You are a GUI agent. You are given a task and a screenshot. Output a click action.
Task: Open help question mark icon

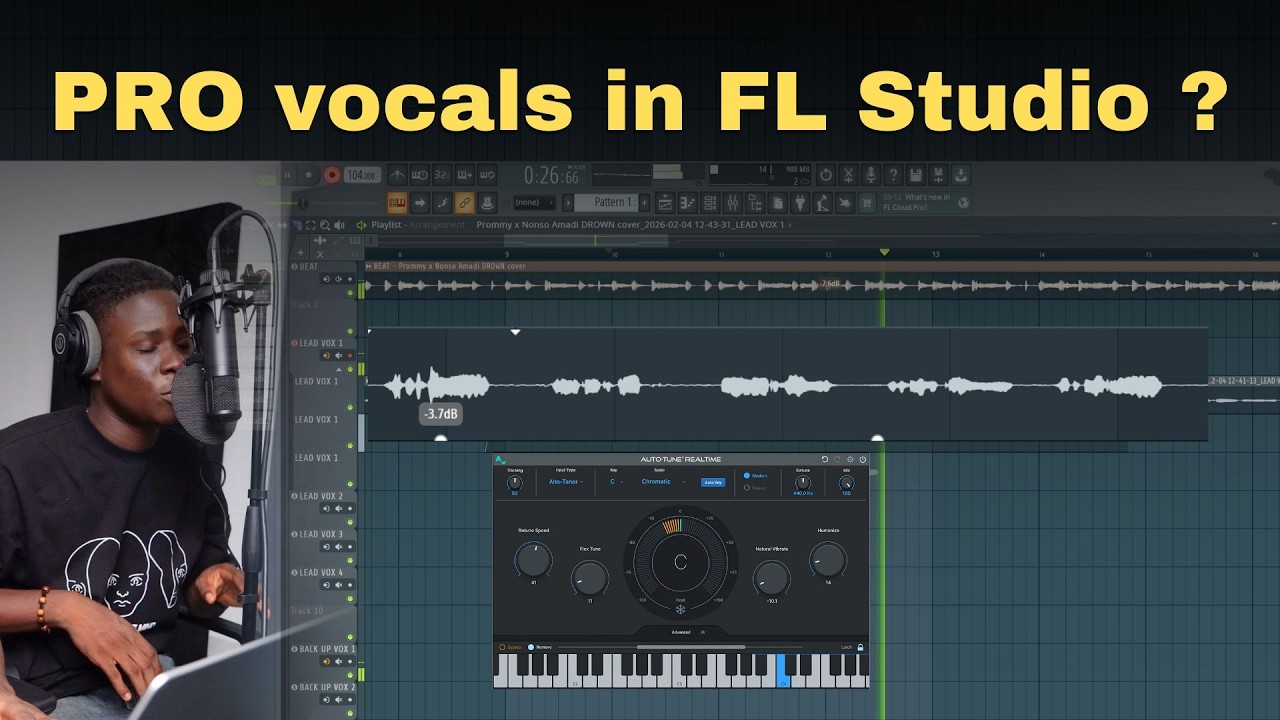(894, 174)
